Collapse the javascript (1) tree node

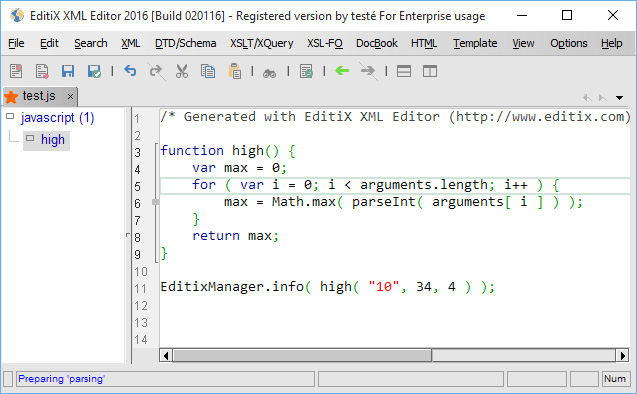pyautogui.click(x=10, y=117)
